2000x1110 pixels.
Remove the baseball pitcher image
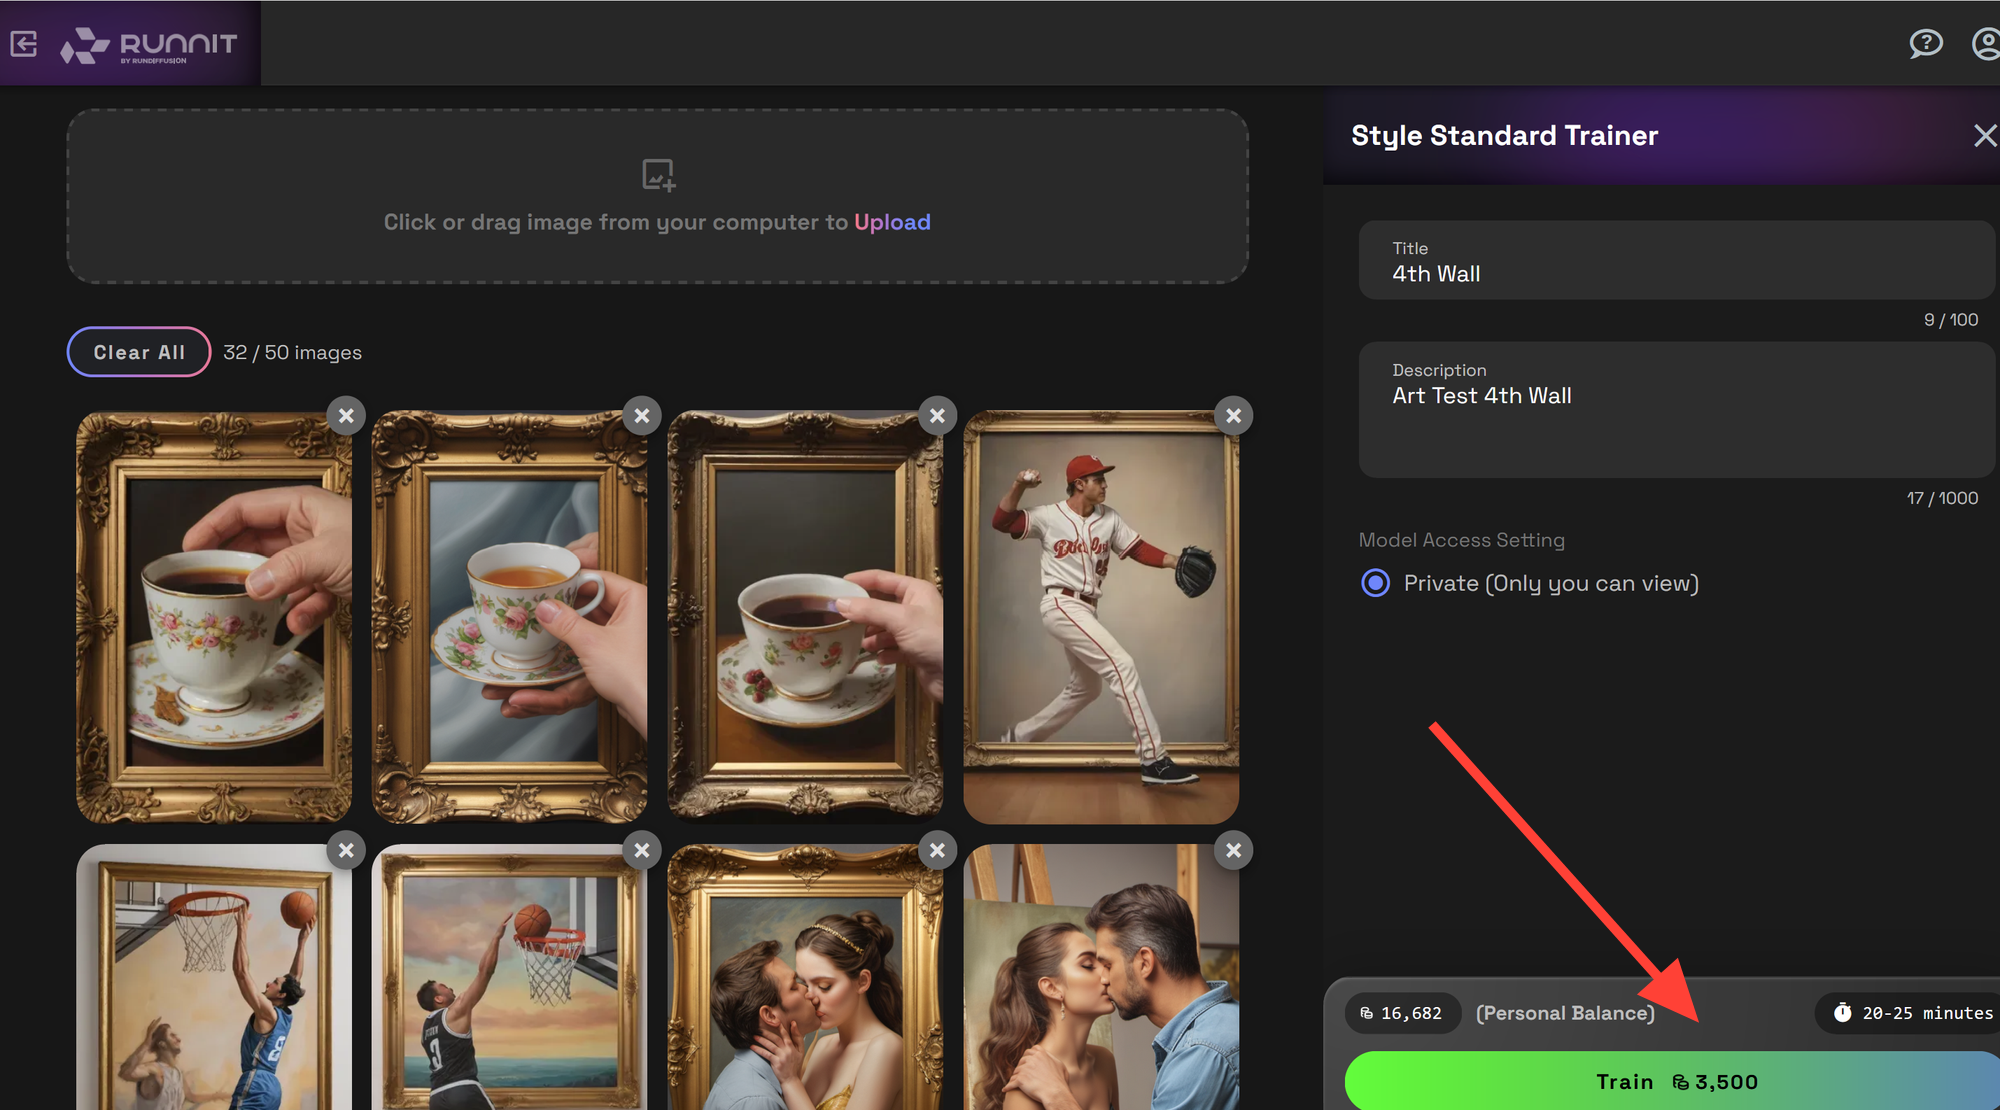pos(1233,416)
